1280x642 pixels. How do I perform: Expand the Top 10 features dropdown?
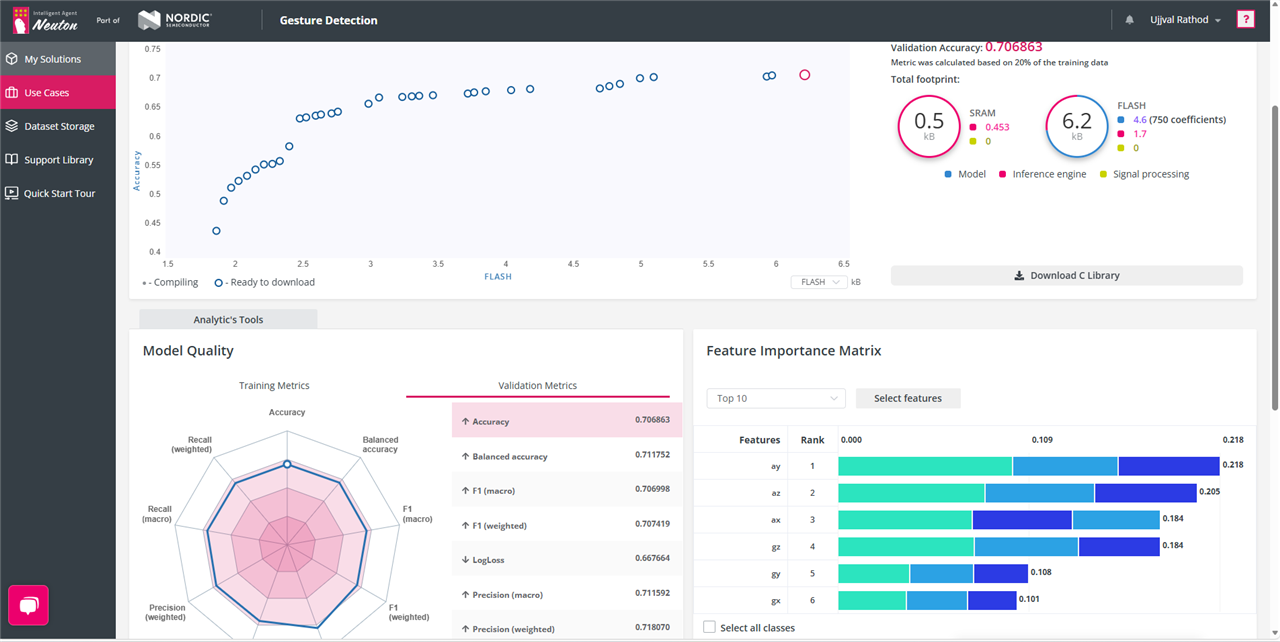[x=775, y=398]
